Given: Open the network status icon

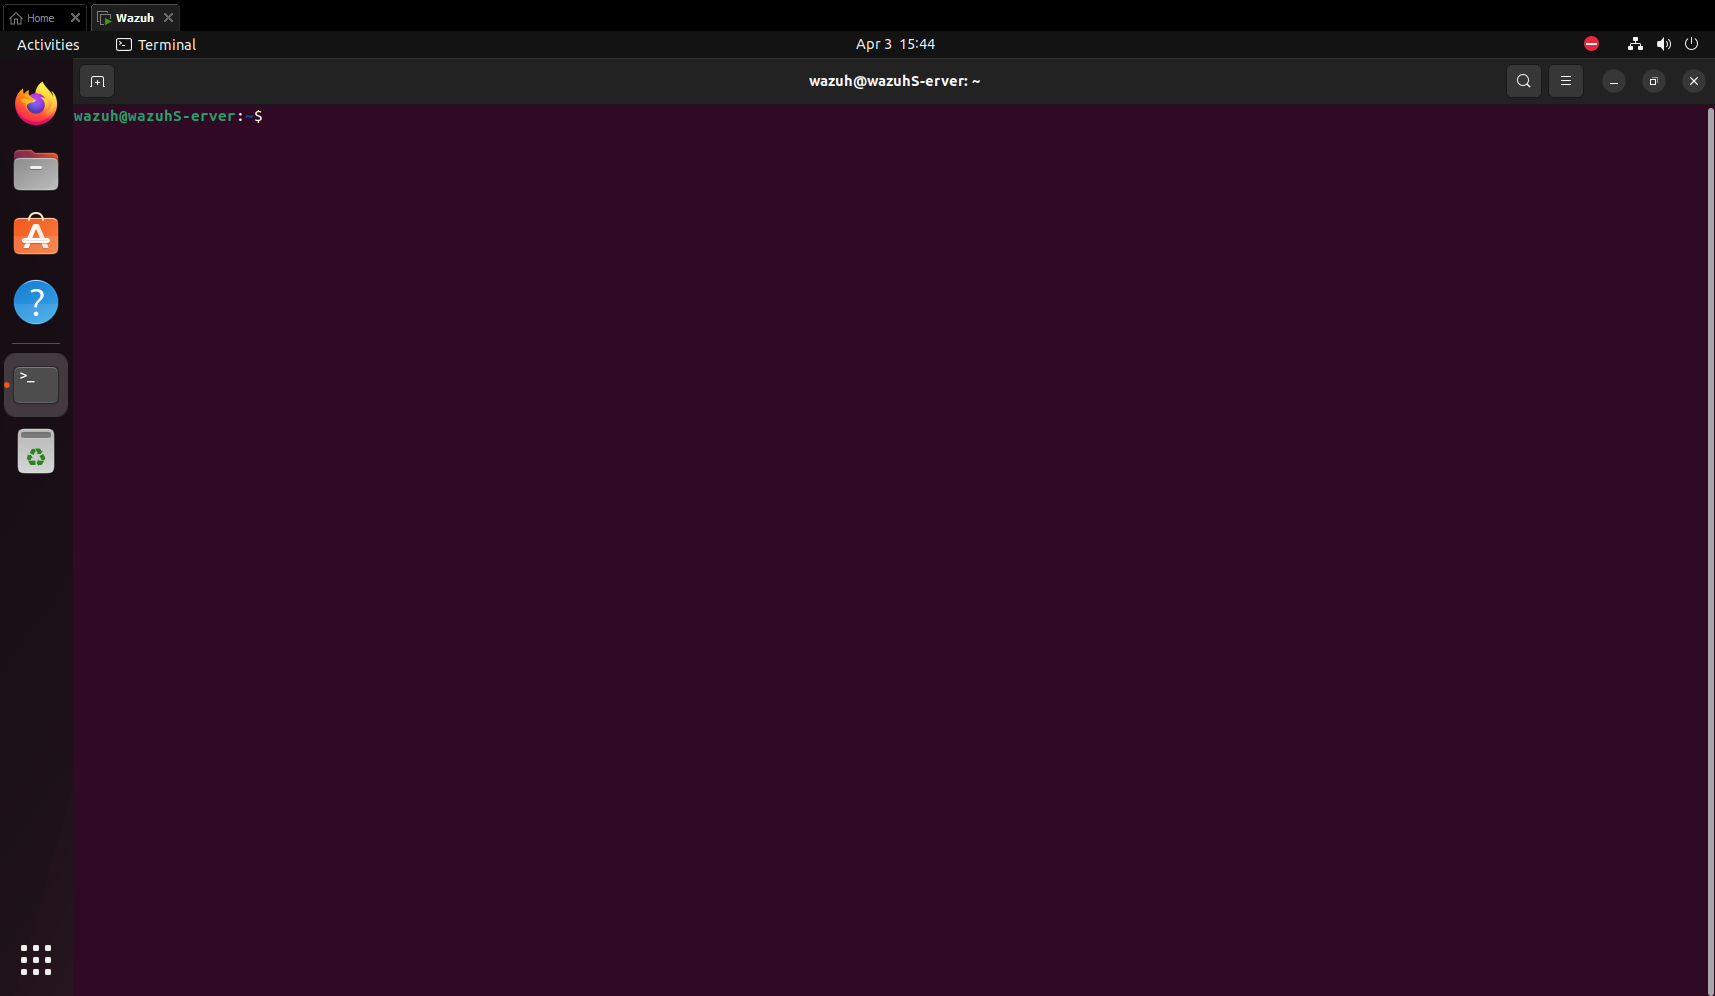Looking at the screenshot, I should click(x=1635, y=44).
